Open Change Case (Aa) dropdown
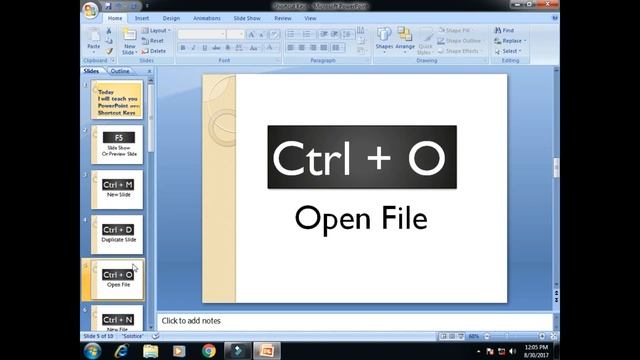640x360 pixels. pos(254,48)
